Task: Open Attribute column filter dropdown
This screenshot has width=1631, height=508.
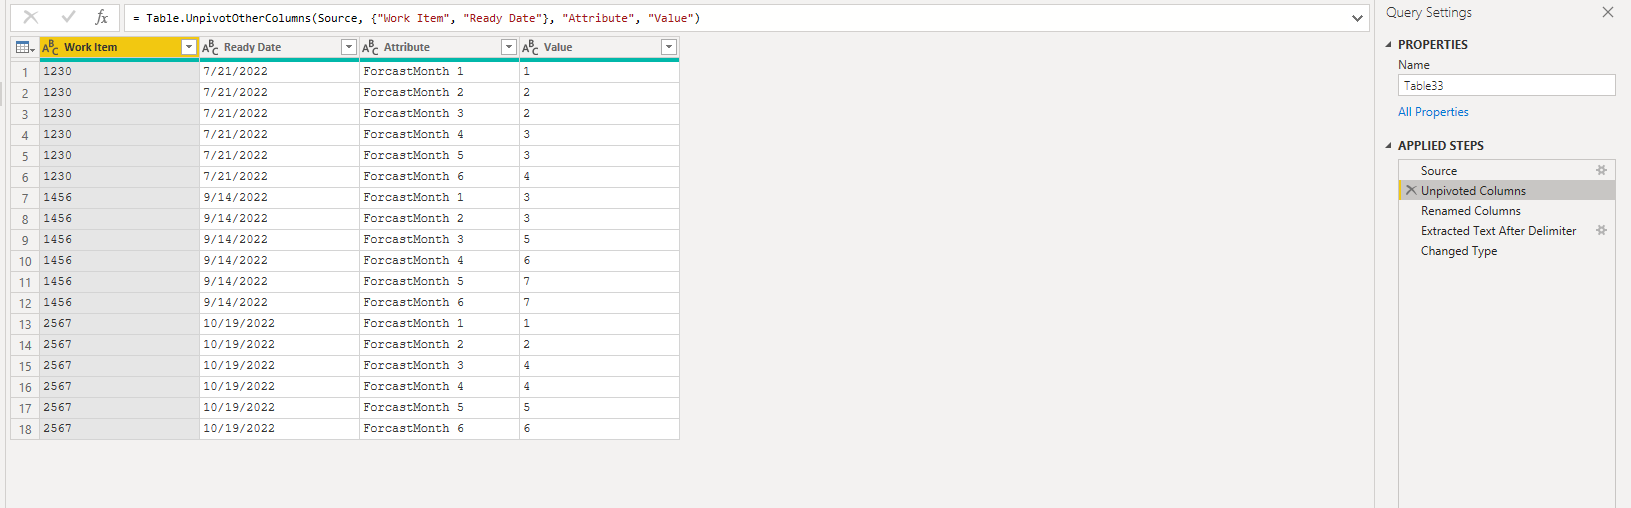Action: pos(508,47)
